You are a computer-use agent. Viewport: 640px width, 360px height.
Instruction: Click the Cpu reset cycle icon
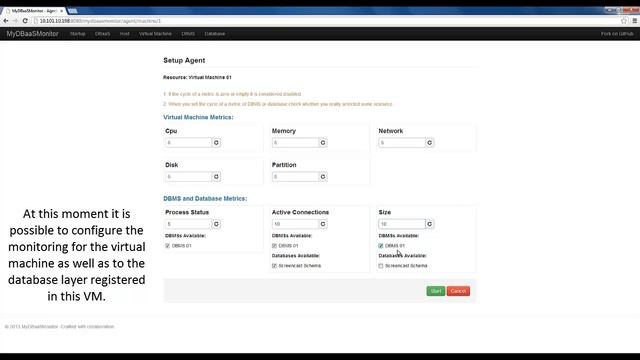pos(216,142)
